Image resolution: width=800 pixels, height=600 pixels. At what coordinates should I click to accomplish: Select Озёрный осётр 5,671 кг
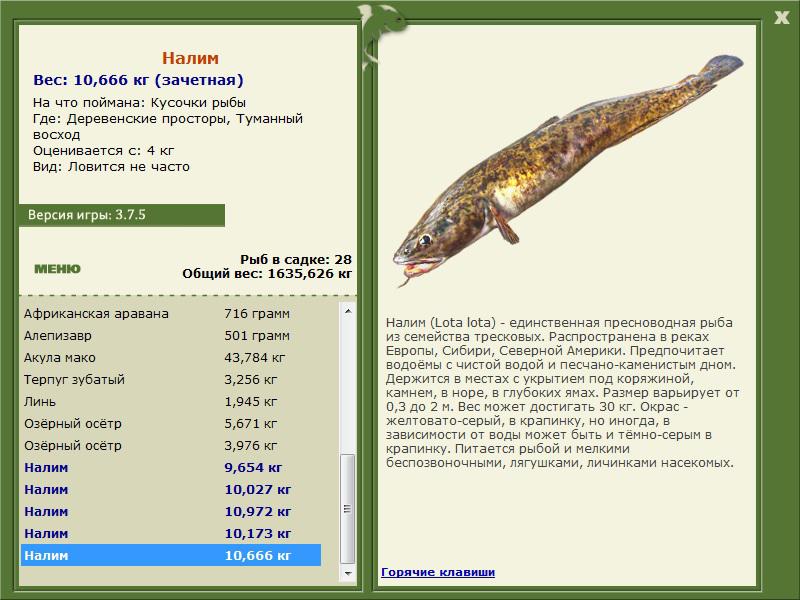171,423
